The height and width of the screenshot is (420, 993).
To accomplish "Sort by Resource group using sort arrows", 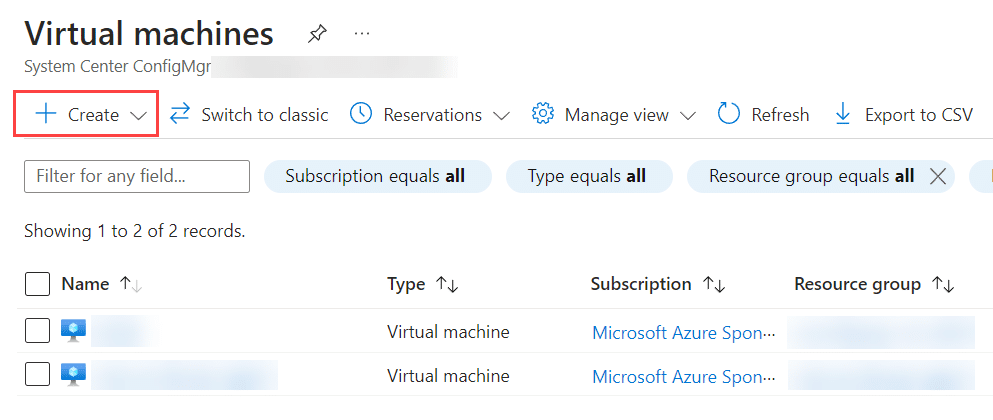I will tap(943, 285).
